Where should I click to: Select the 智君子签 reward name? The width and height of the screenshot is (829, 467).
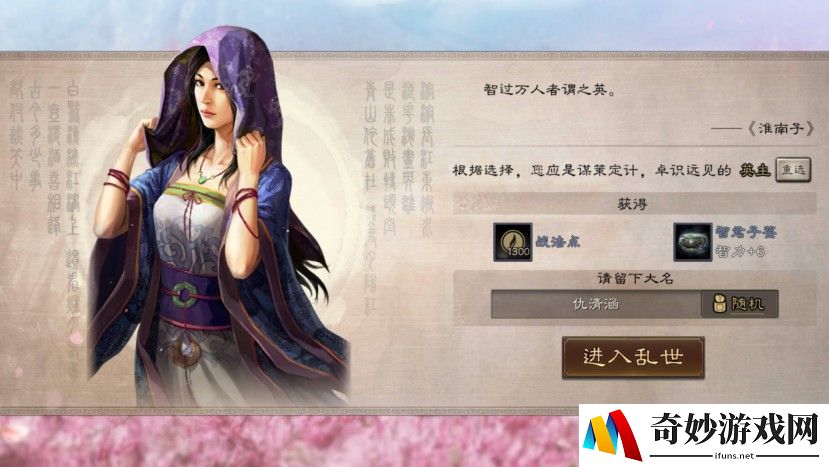[x=746, y=232]
